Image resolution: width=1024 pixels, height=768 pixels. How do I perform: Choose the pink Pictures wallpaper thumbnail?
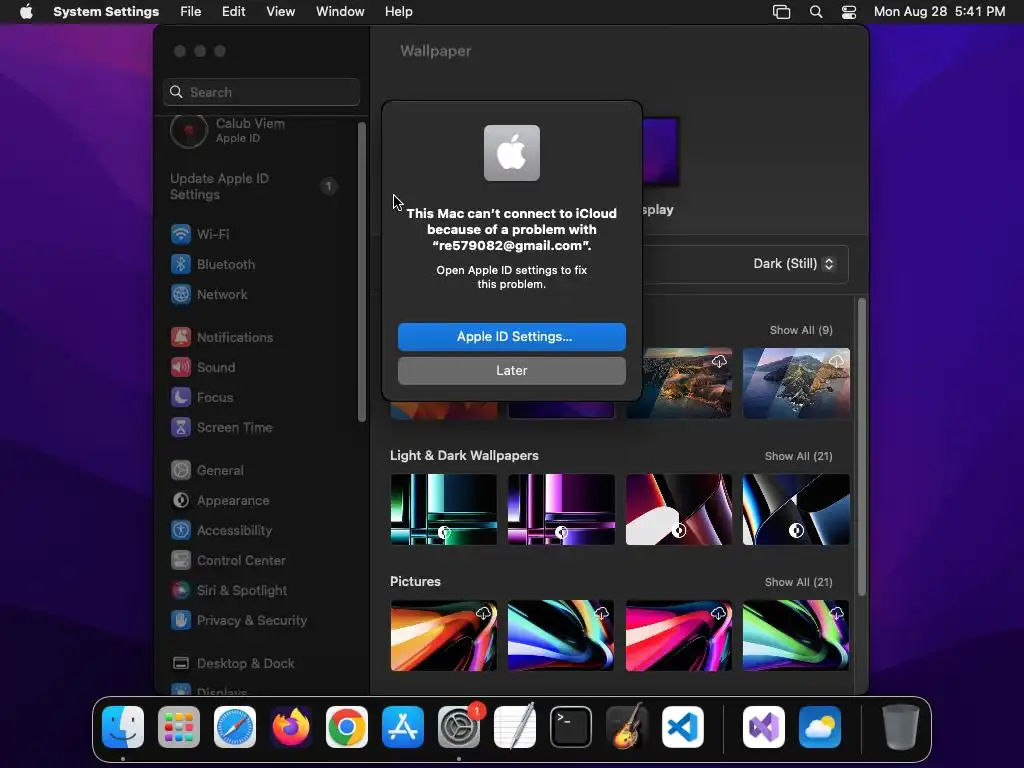[x=679, y=635]
